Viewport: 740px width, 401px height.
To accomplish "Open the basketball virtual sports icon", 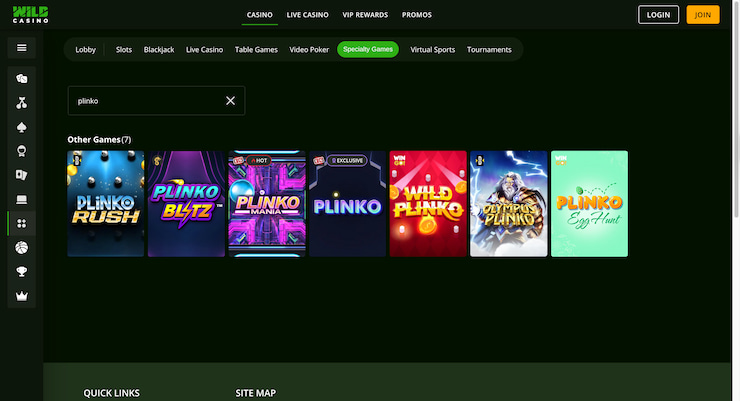I will pyautogui.click(x=21, y=248).
